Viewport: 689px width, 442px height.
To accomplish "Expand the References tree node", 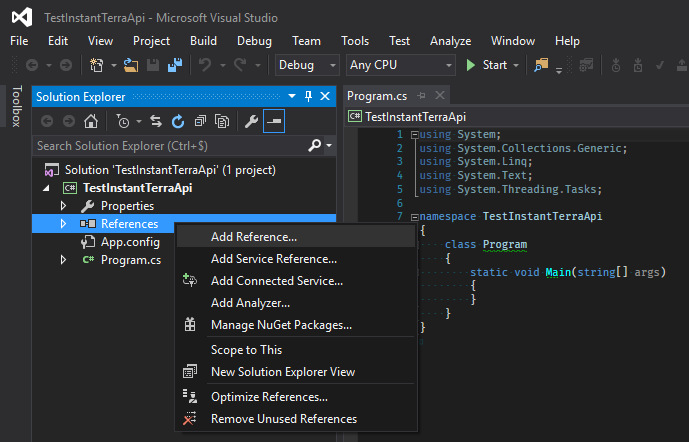I will [x=63, y=224].
